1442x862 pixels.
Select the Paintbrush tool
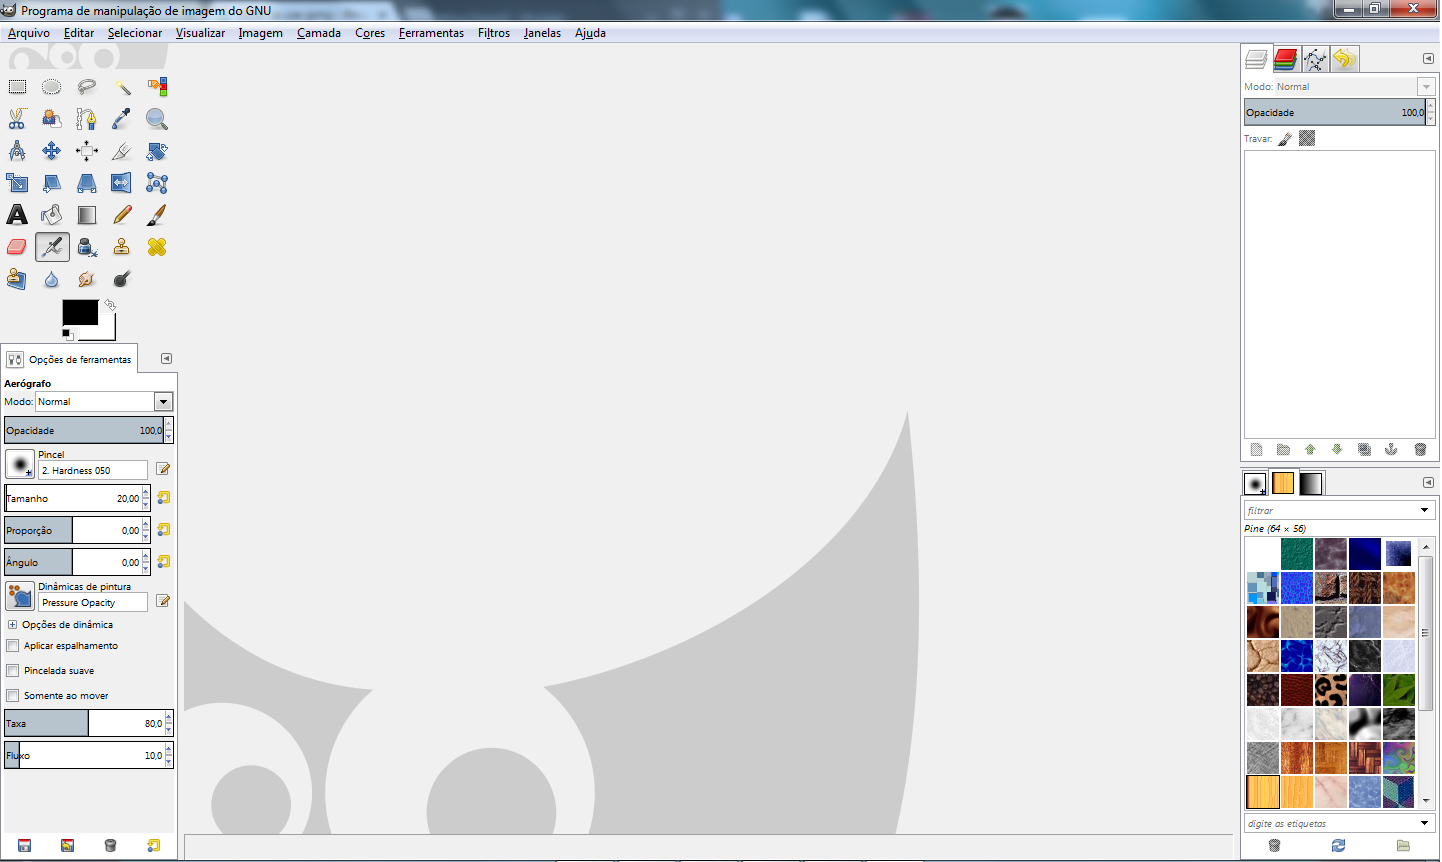(x=157, y=215)
